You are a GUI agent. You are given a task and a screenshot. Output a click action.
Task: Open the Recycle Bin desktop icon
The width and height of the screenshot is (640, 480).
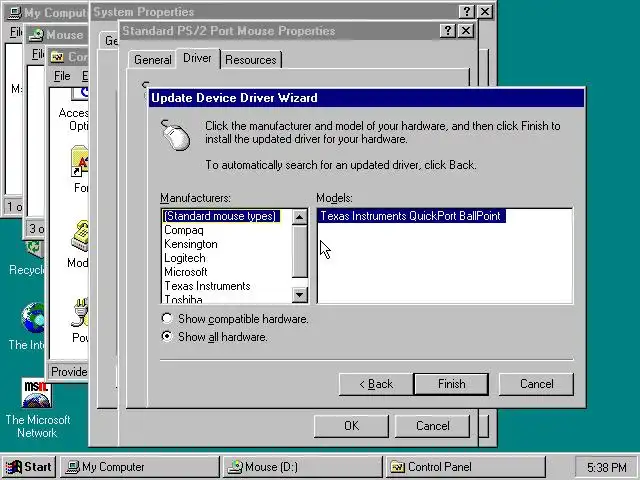point(27,259)
